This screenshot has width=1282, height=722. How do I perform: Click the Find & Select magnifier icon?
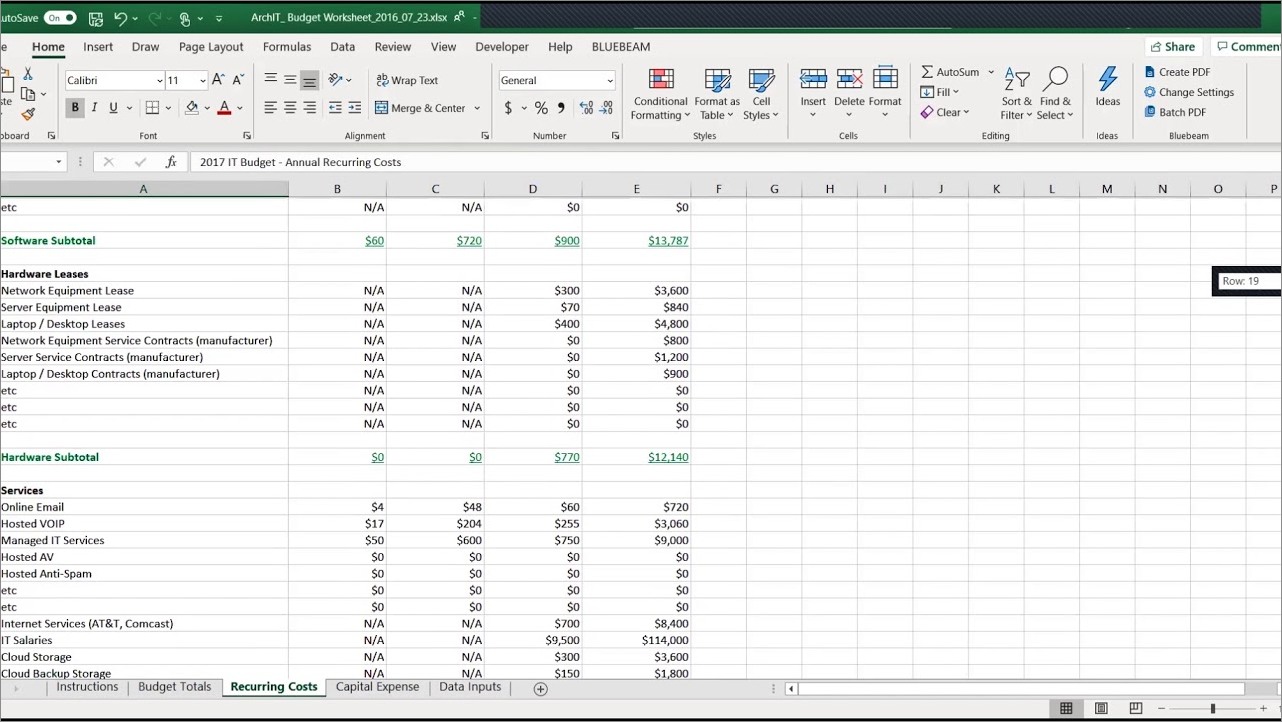pos(1055,80)
